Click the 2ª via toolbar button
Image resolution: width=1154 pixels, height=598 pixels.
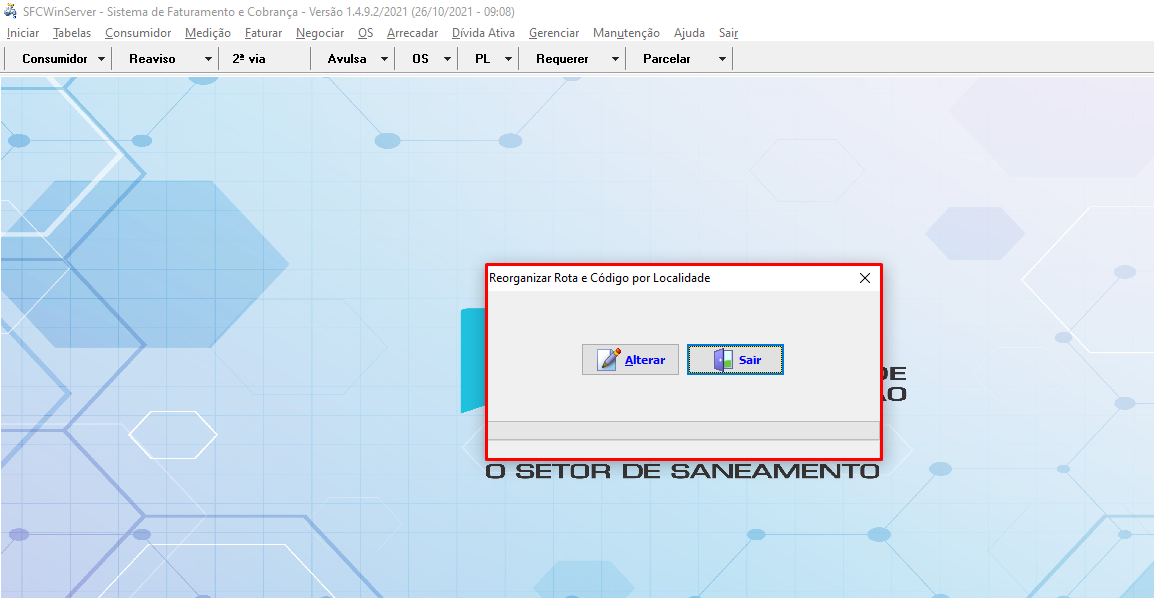[249, 59]
